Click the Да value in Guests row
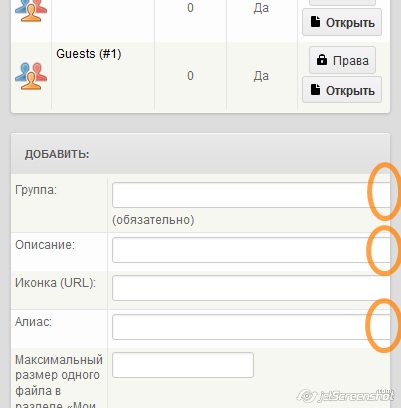401x408 pixels. click(x=261, y=76)
